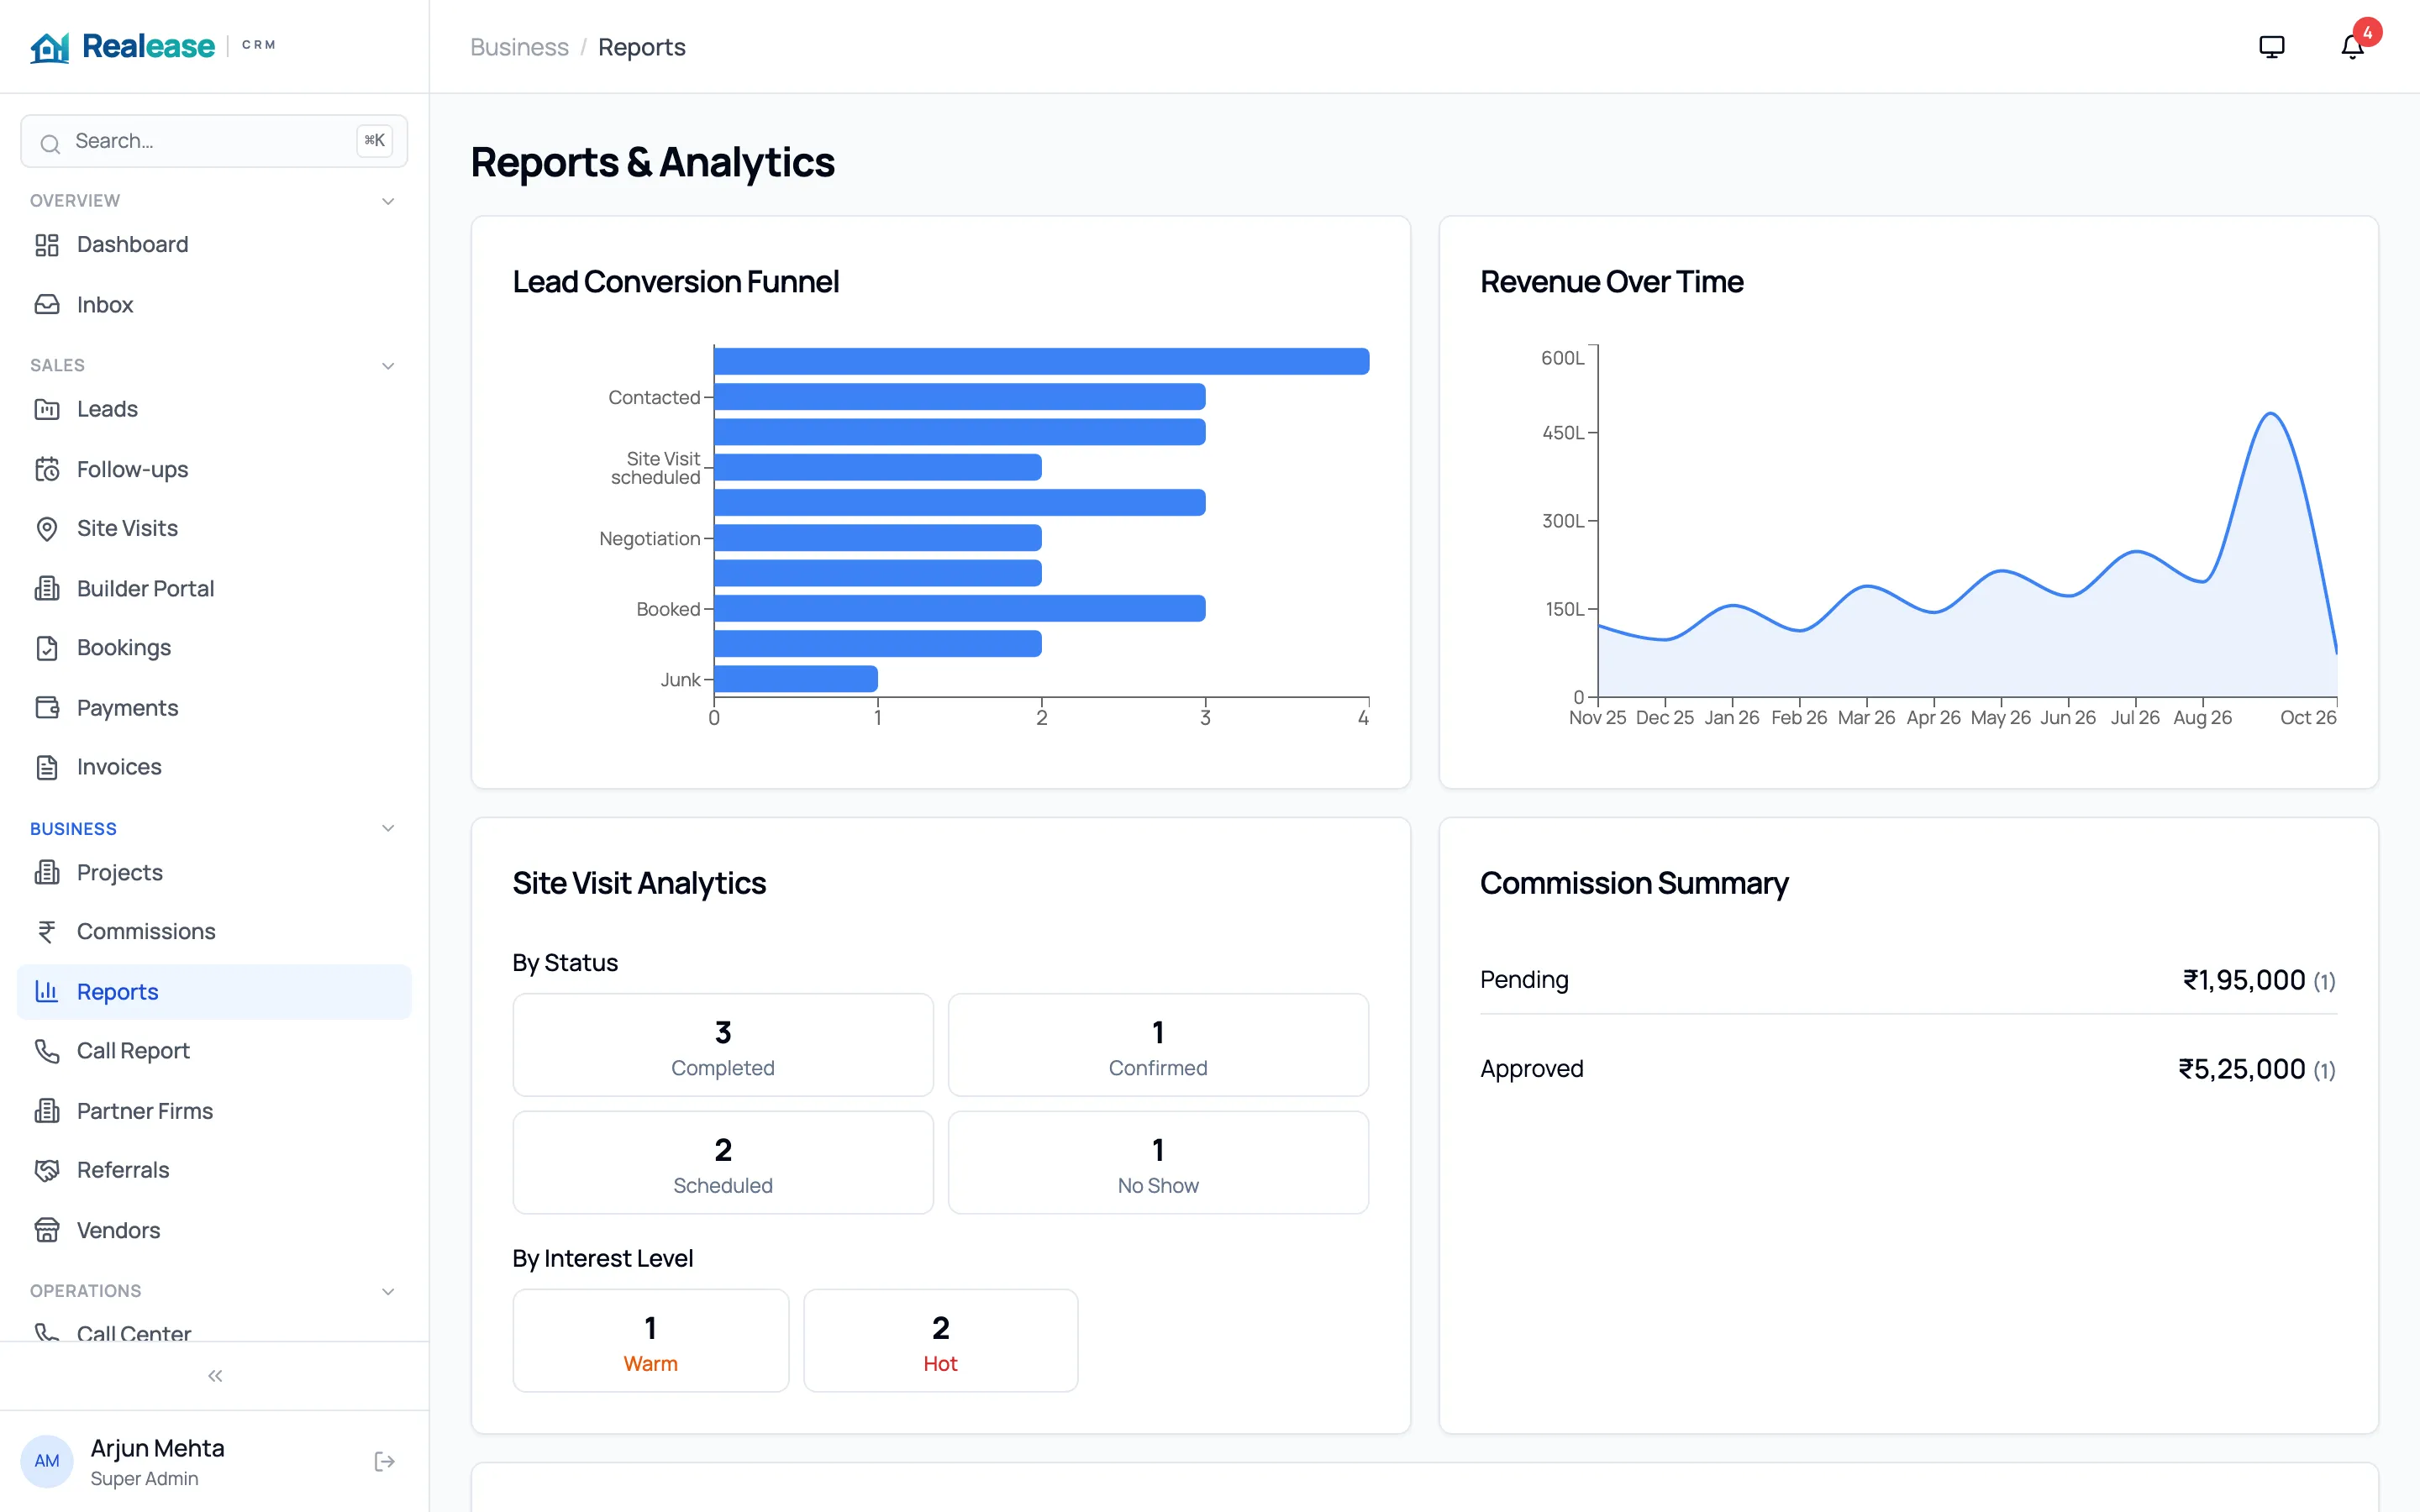
Task: Collapse the sidebar with double chevron
Action: 215,1376
